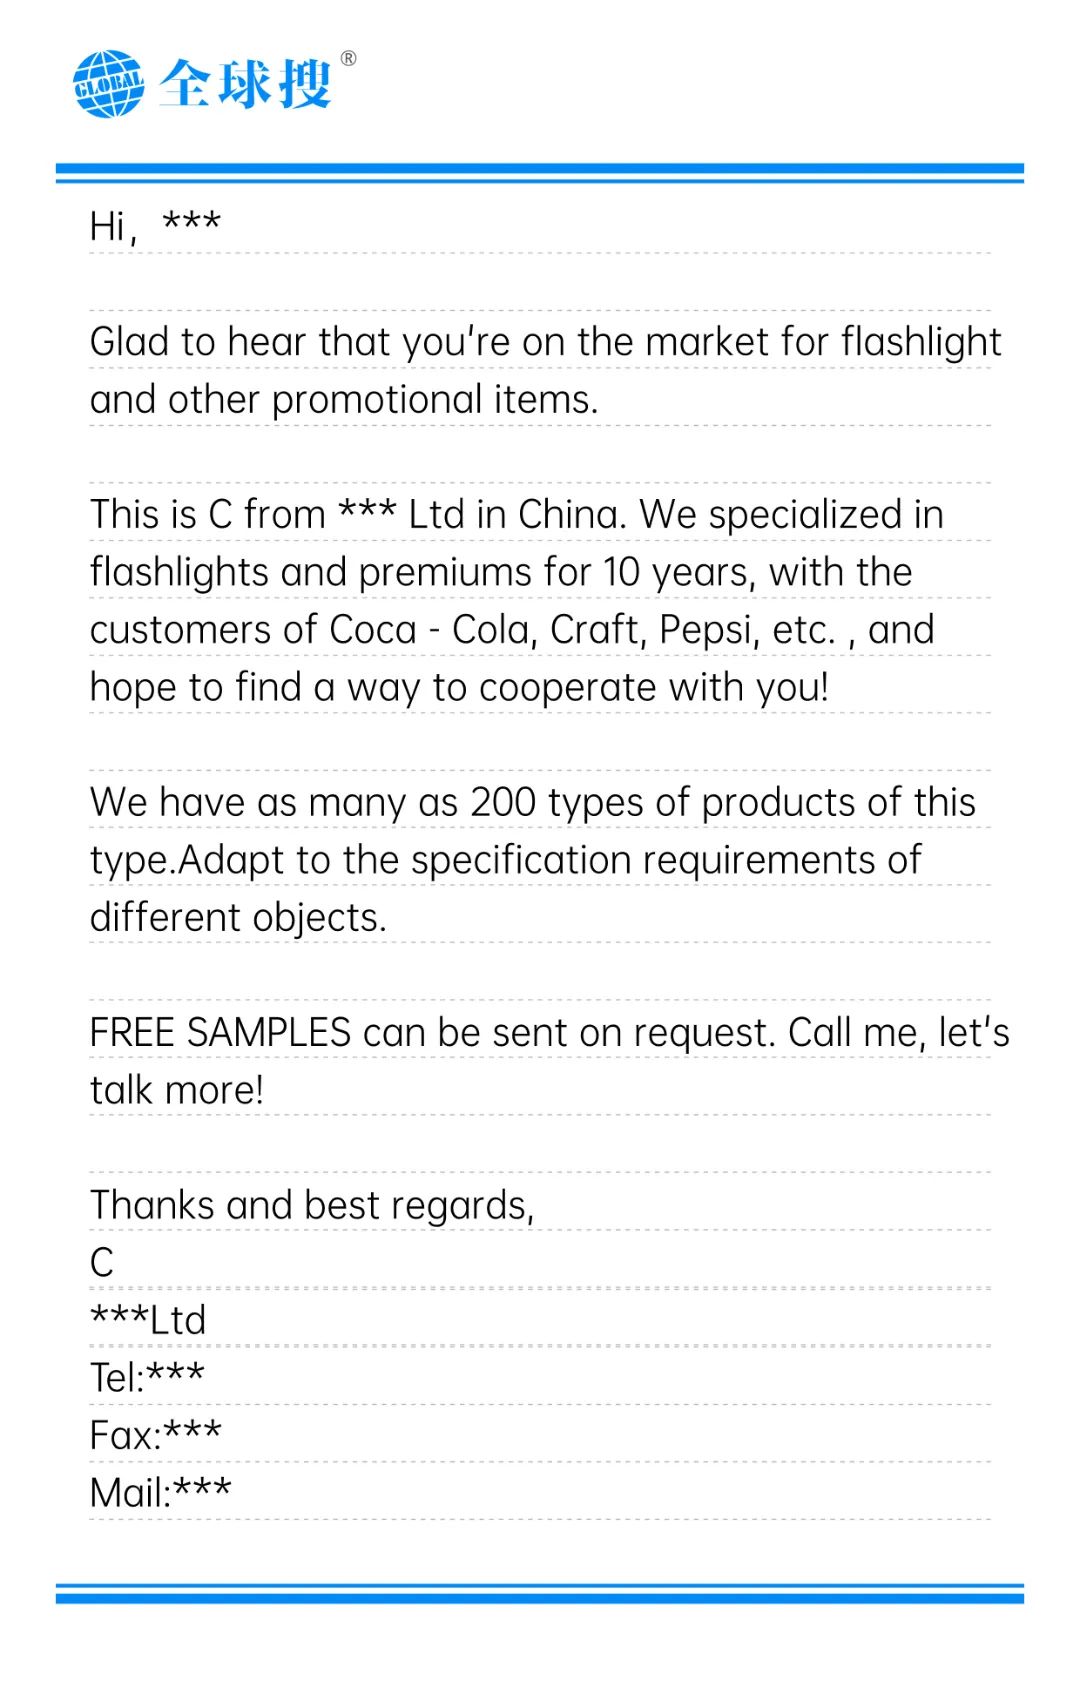Viewport: 1080px width, 1693px height.
Task: Click the "Mail:***" contact line
Action: click(x=160, y=1494)
